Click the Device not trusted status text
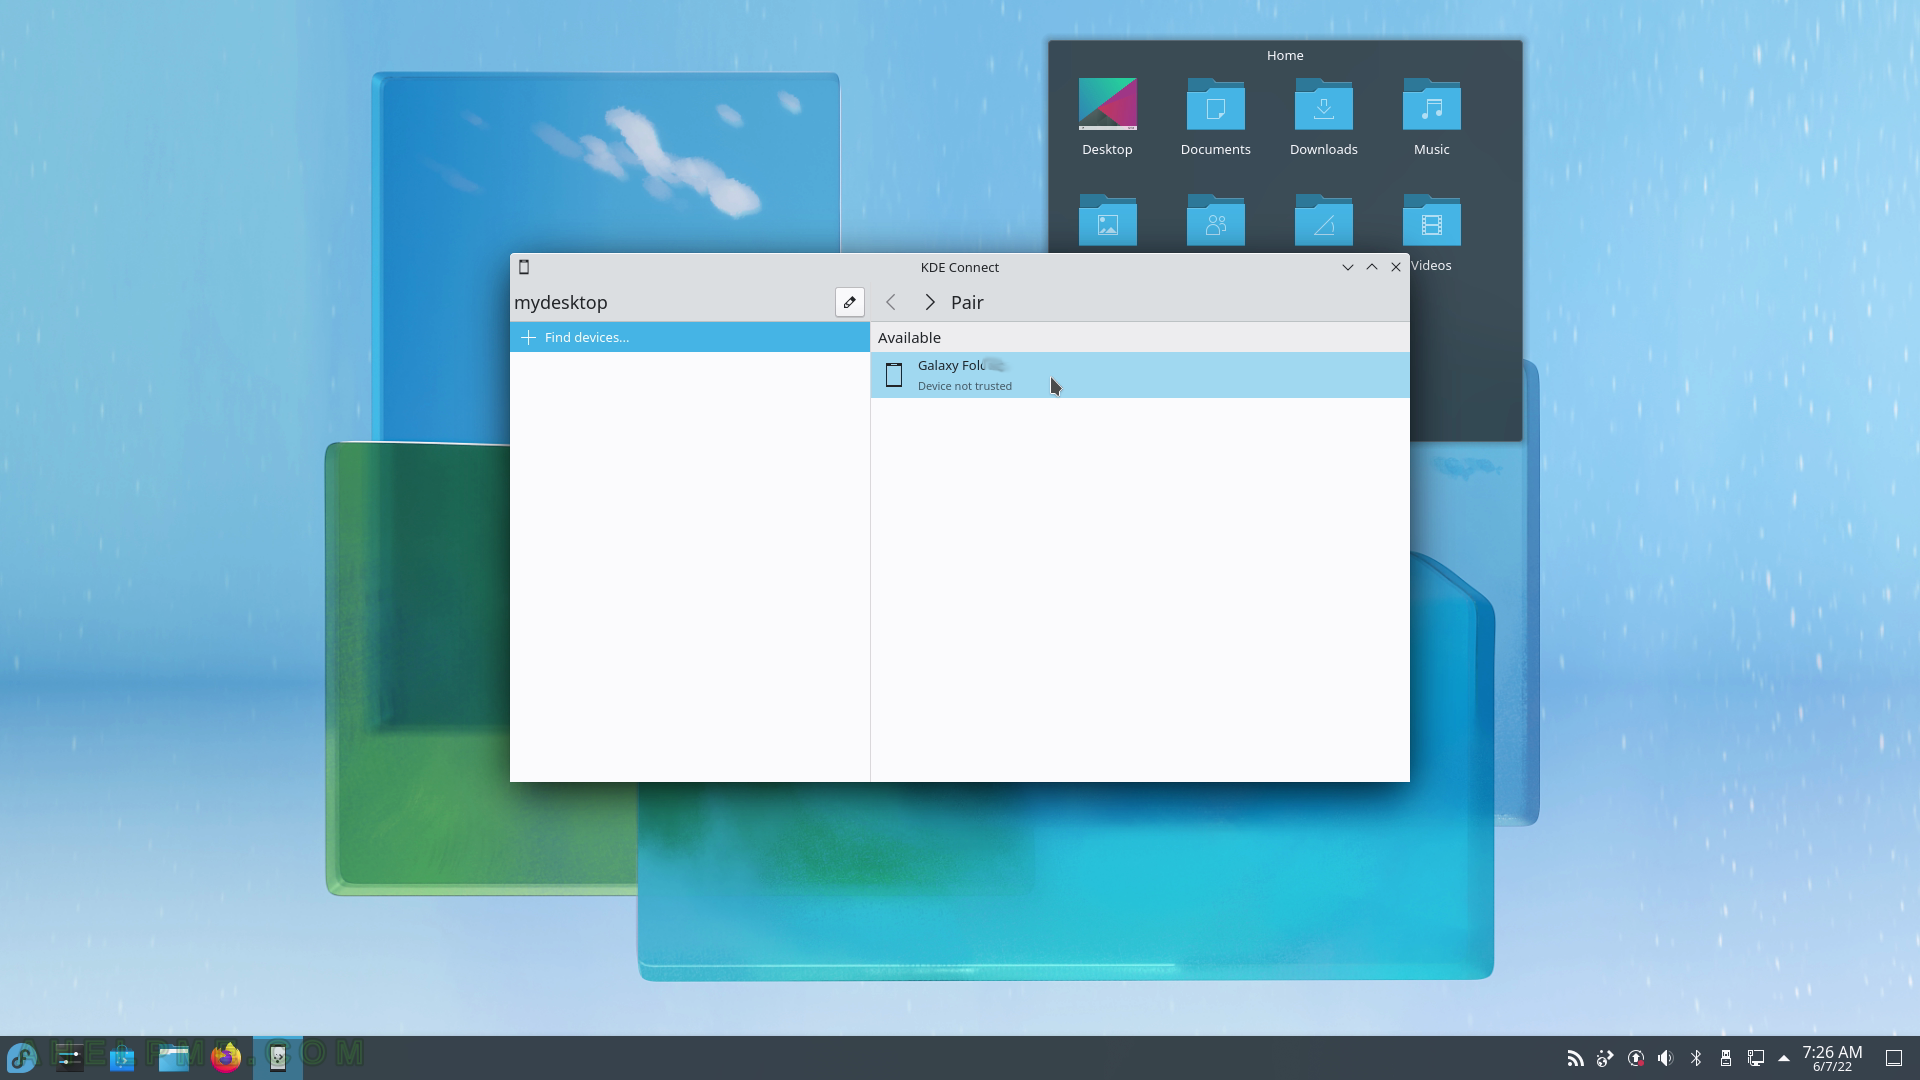The image size is (1920, 1080). point(964,386)
